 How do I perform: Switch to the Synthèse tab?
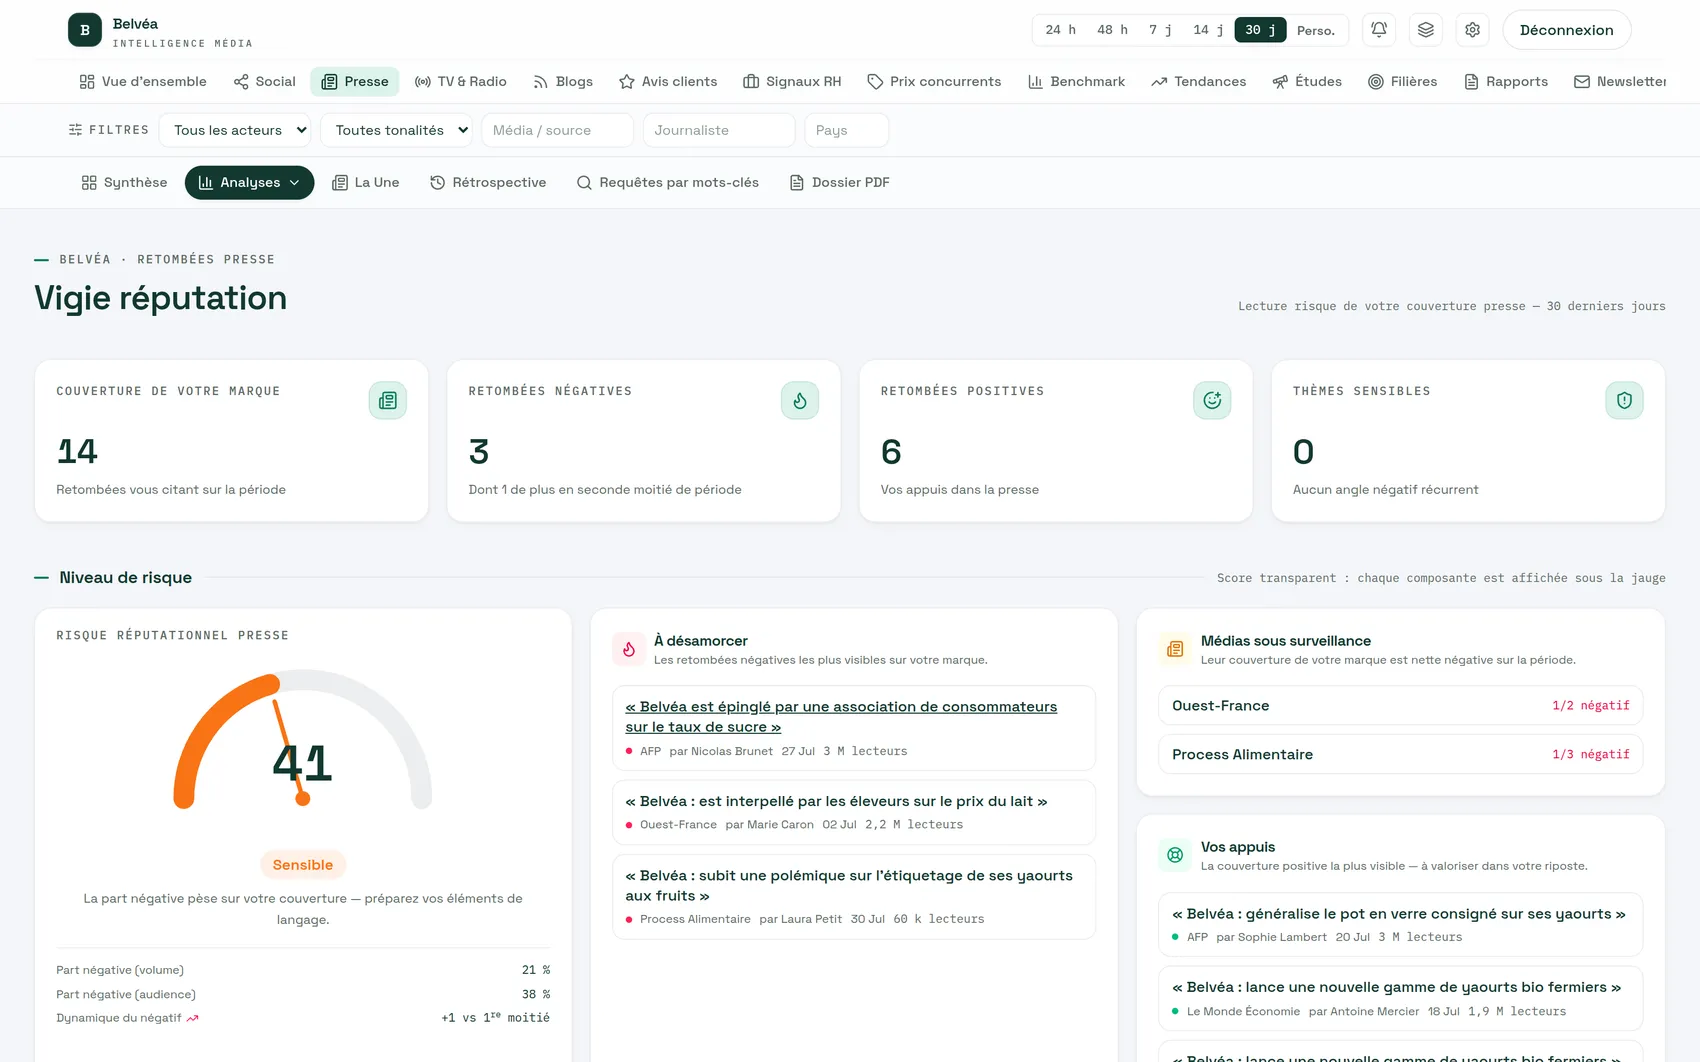point(124,182)
